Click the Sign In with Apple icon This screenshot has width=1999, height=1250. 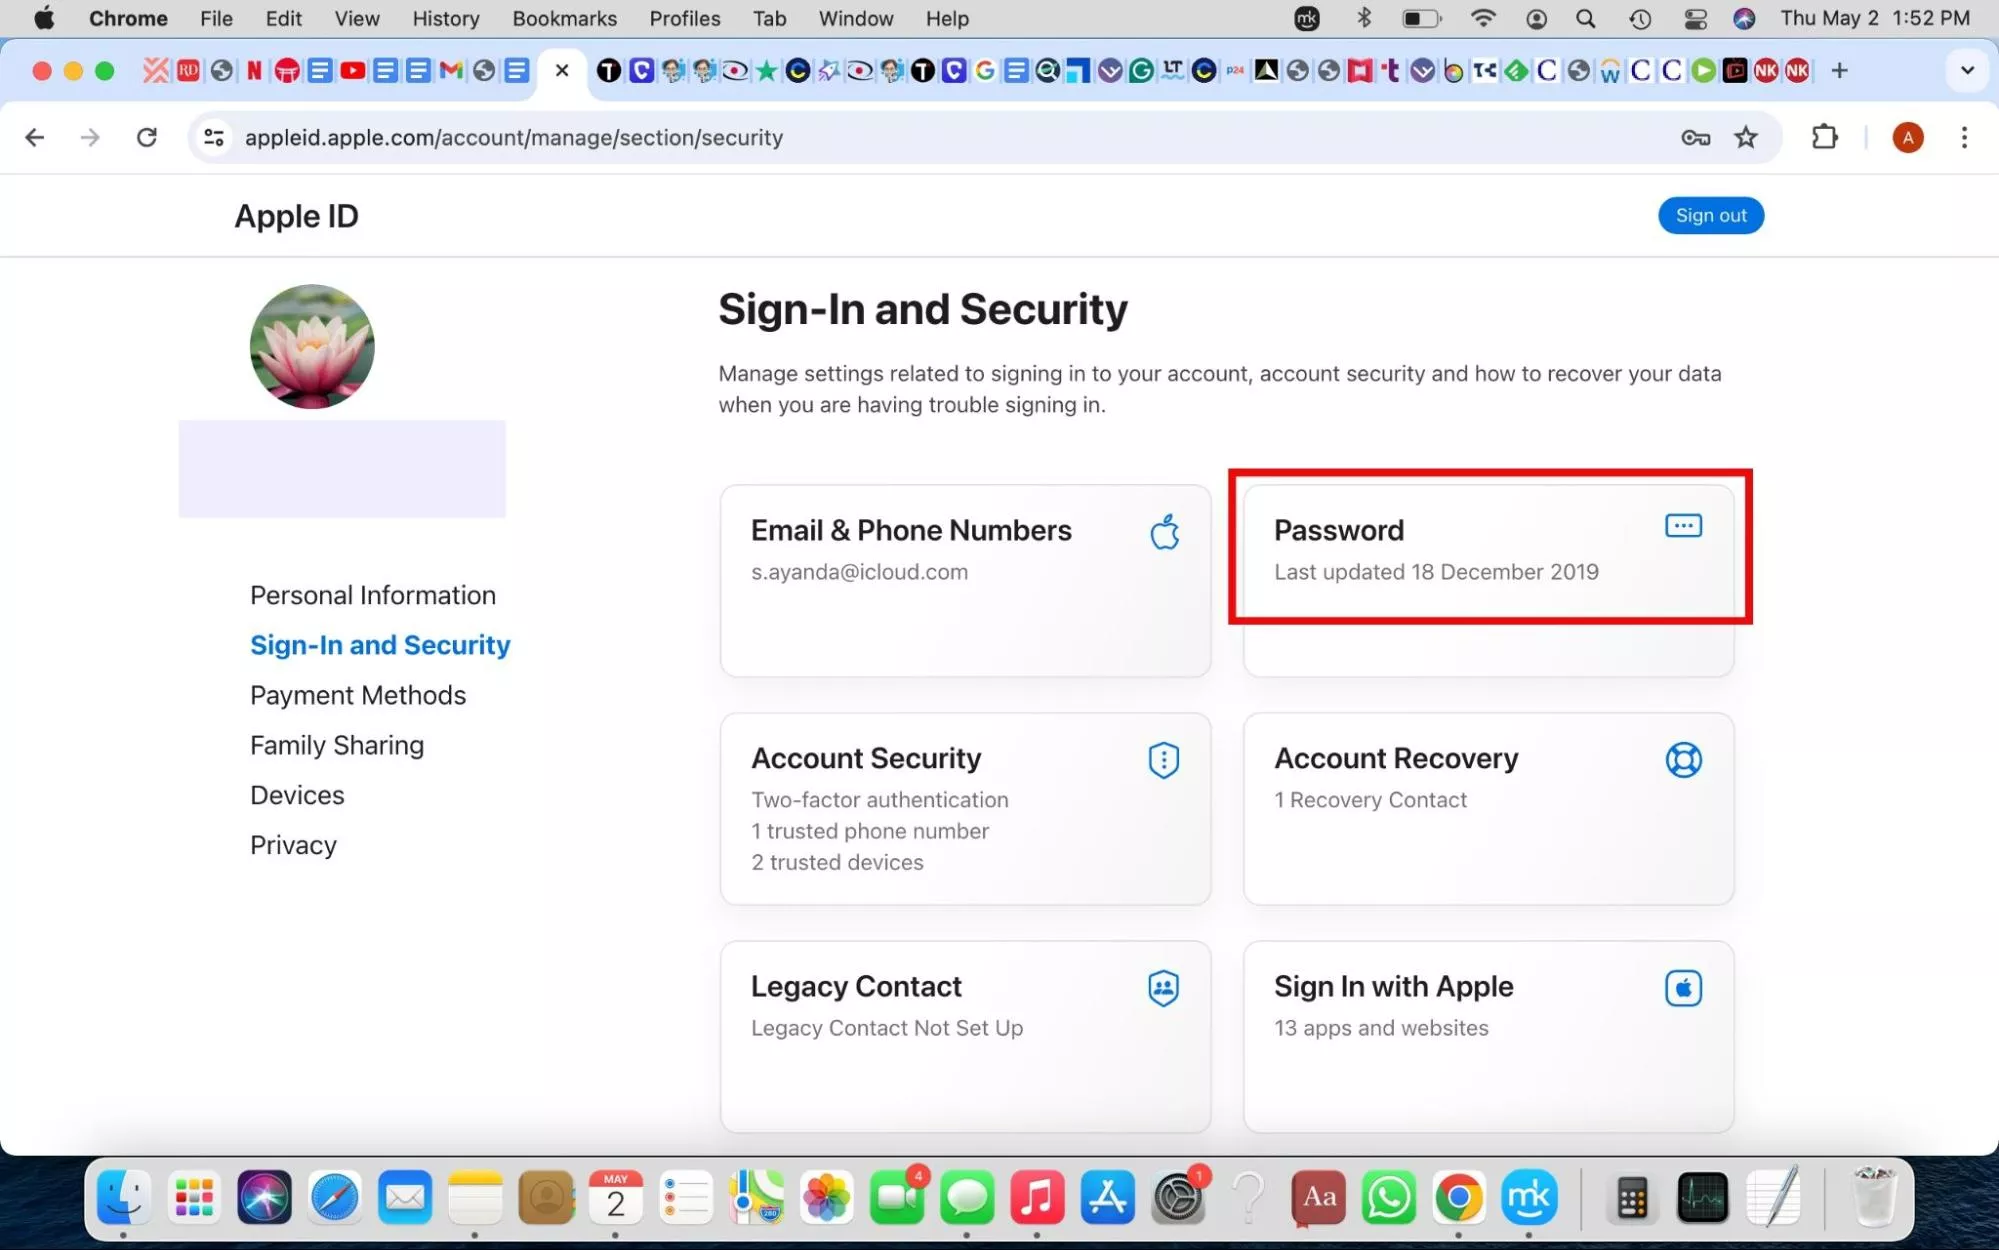pyautogui.click(x=1683, y=988)
